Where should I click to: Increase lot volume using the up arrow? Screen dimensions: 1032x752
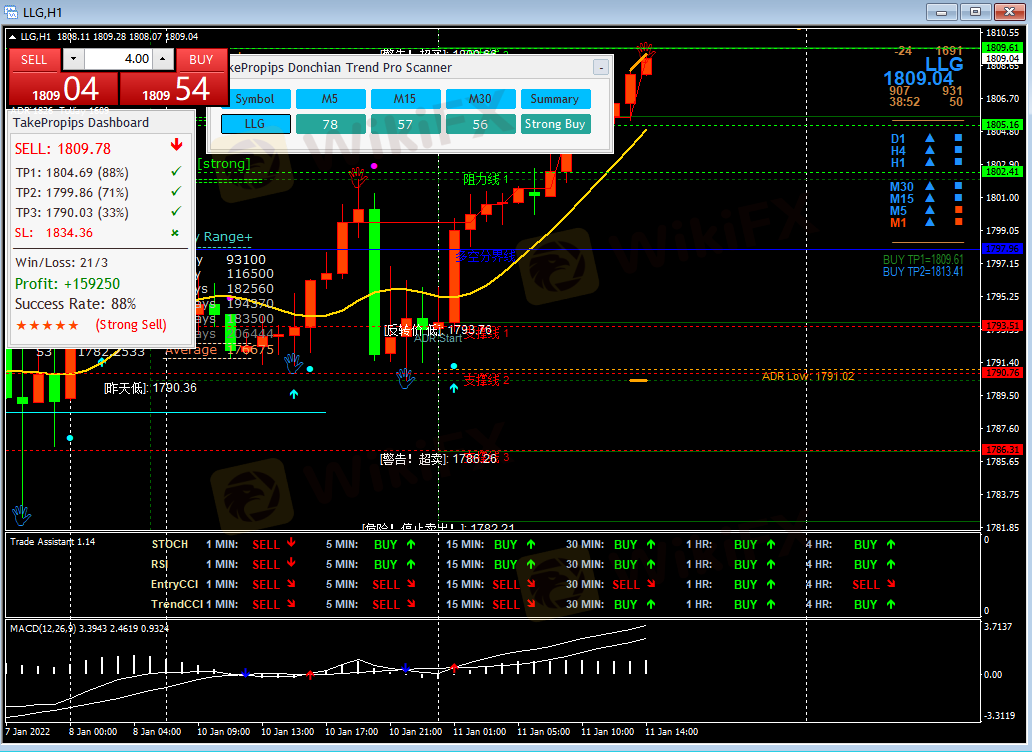coord(163,59)
